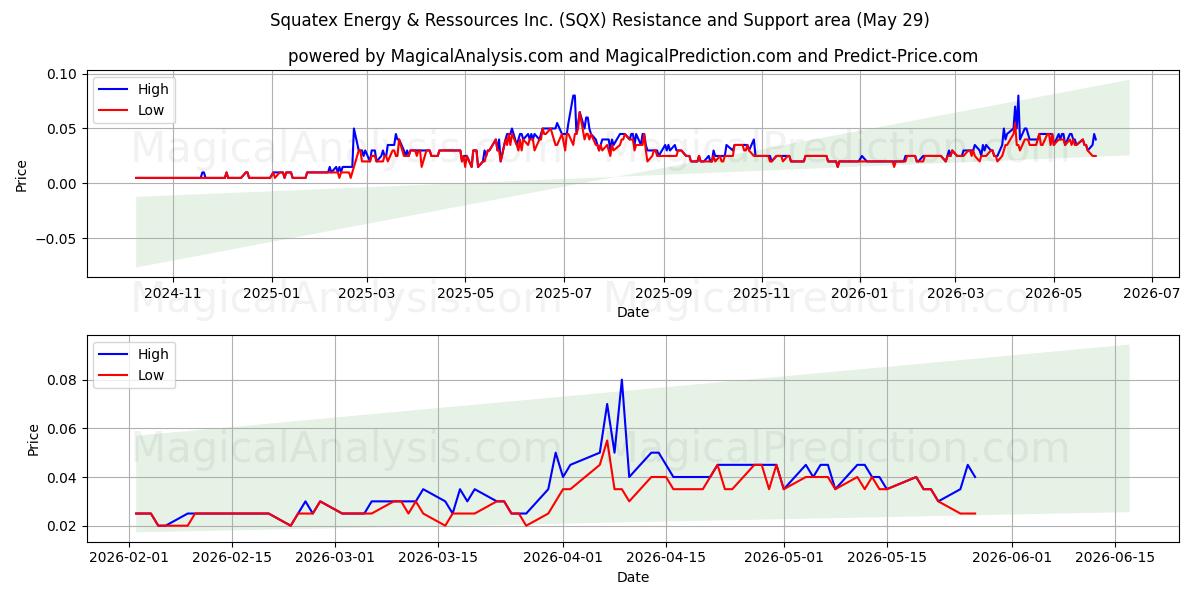Viewport: 1200px width, 600px height.
Task: Click the 2024-11 tick label
Action: pyautogui.click(x=173, y=293)
